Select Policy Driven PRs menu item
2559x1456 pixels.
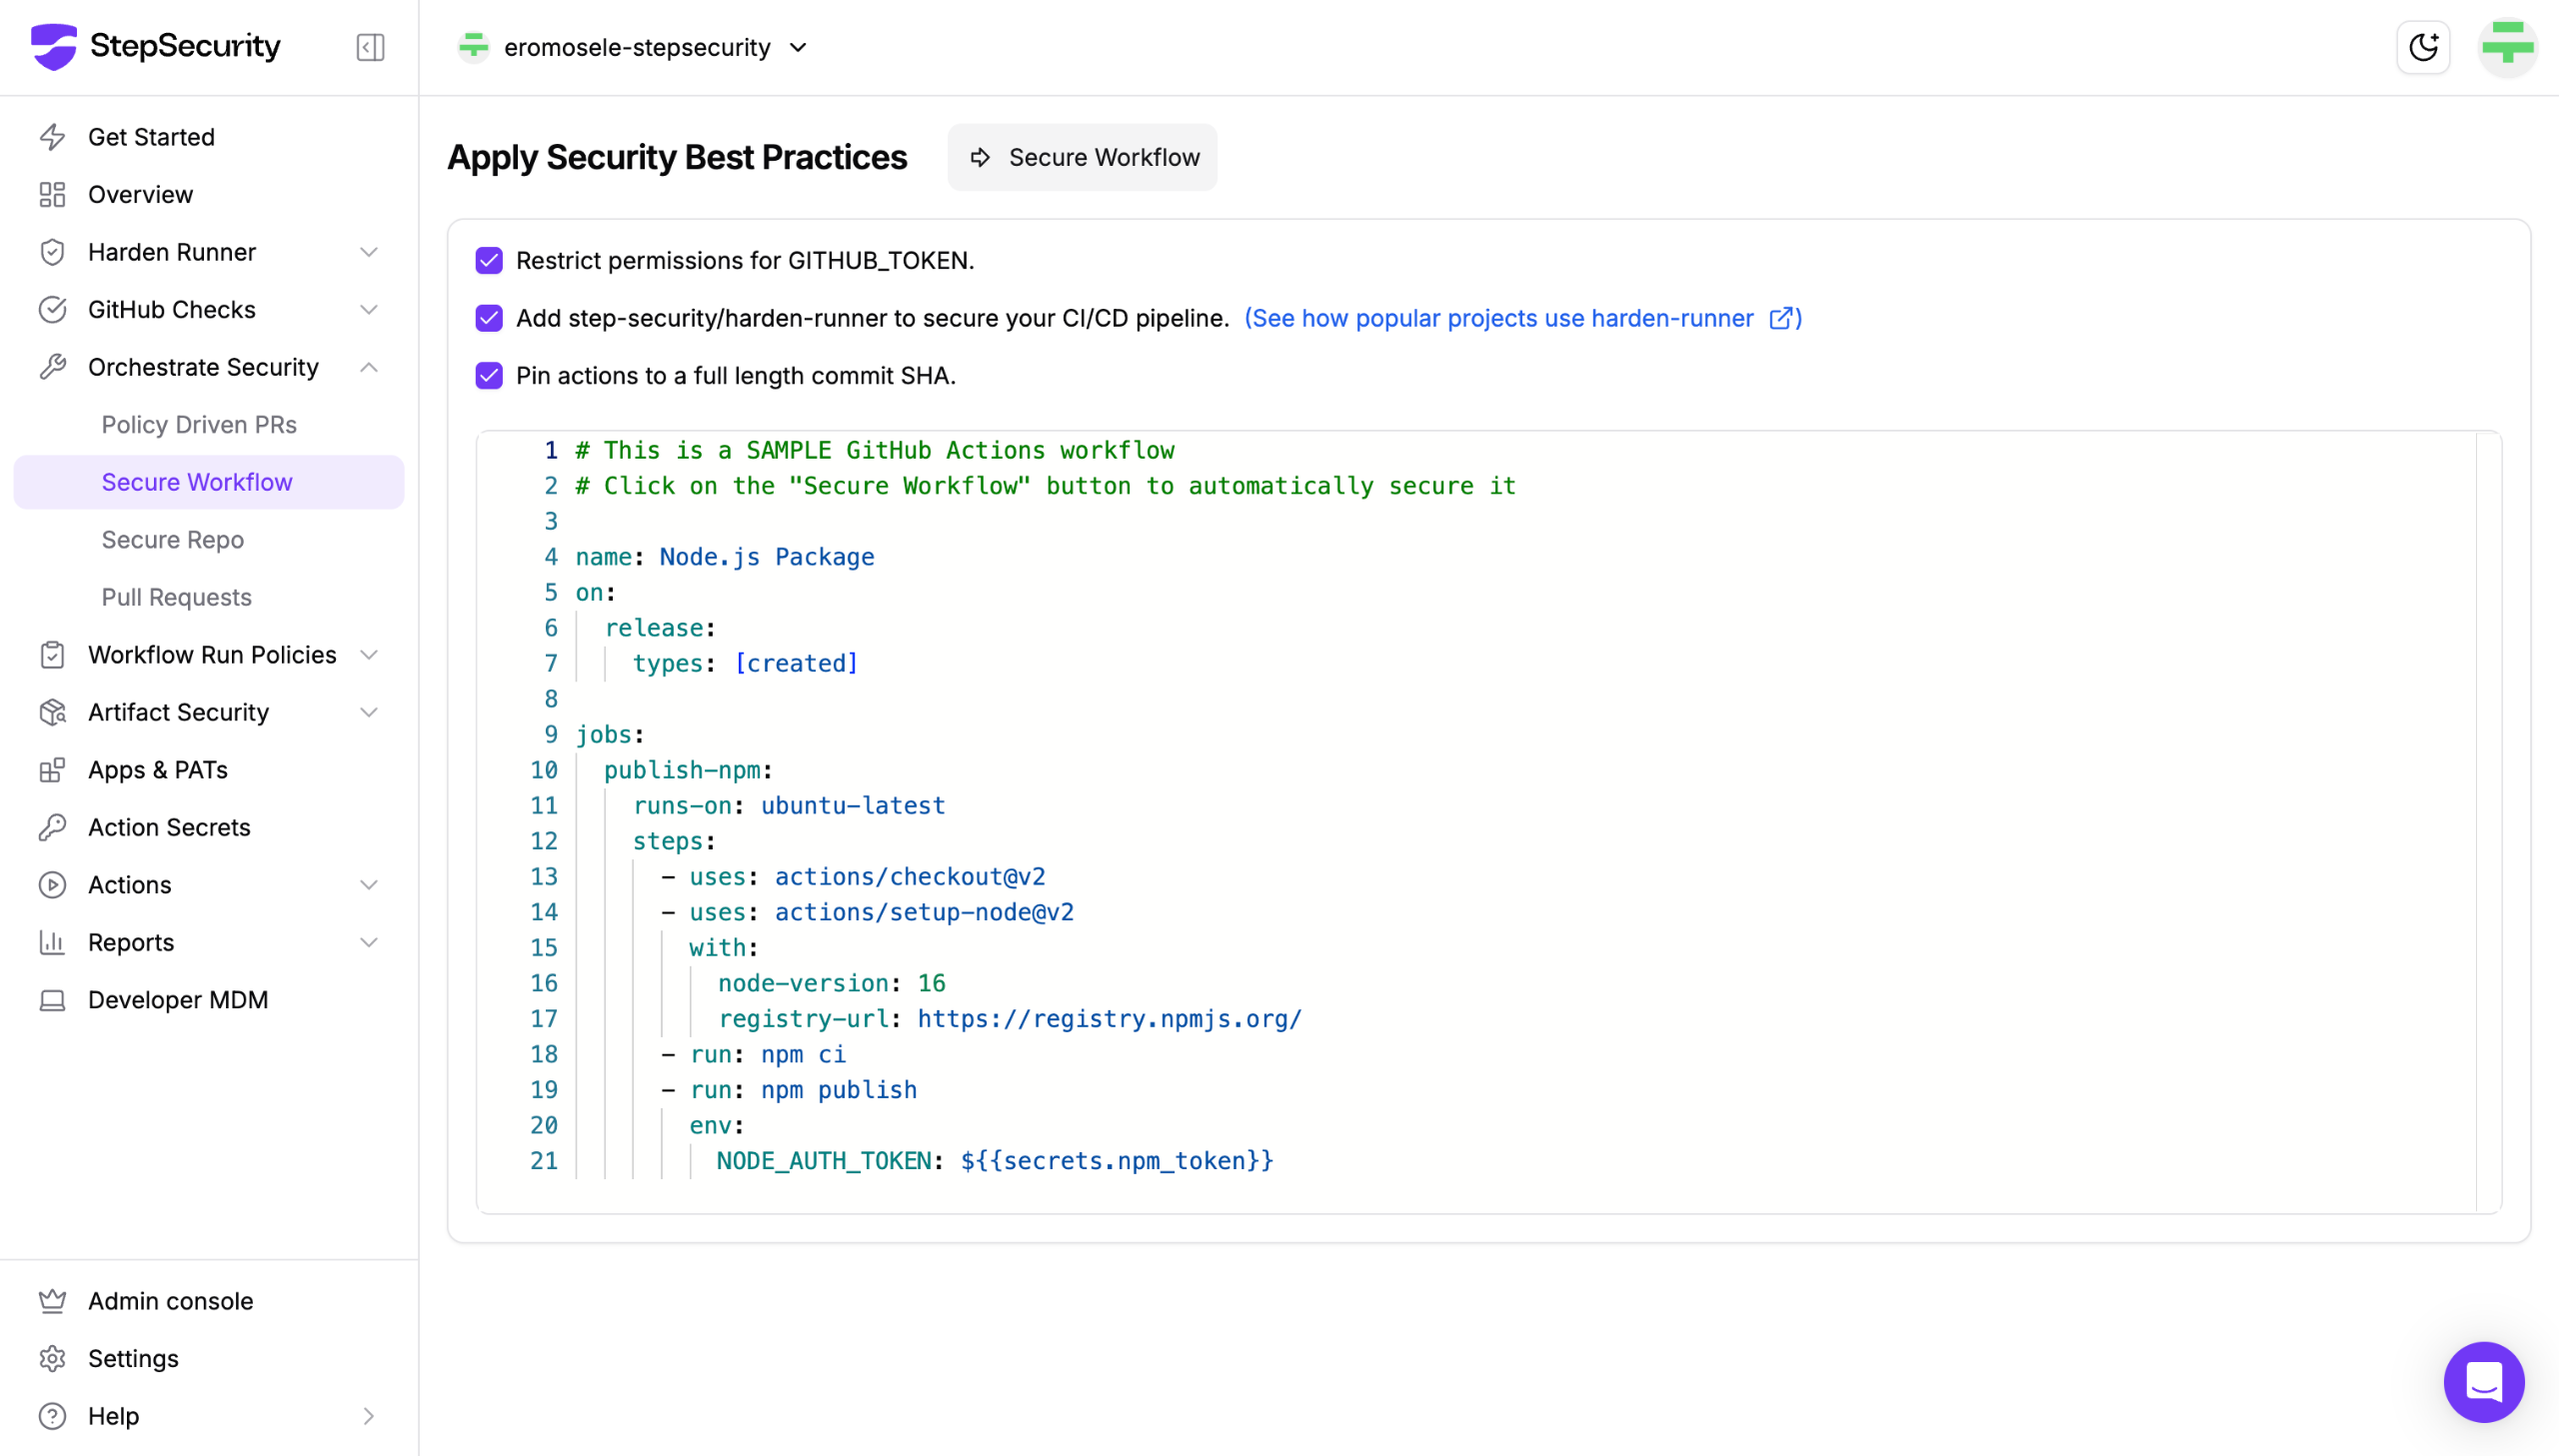[x=199, y=425]
